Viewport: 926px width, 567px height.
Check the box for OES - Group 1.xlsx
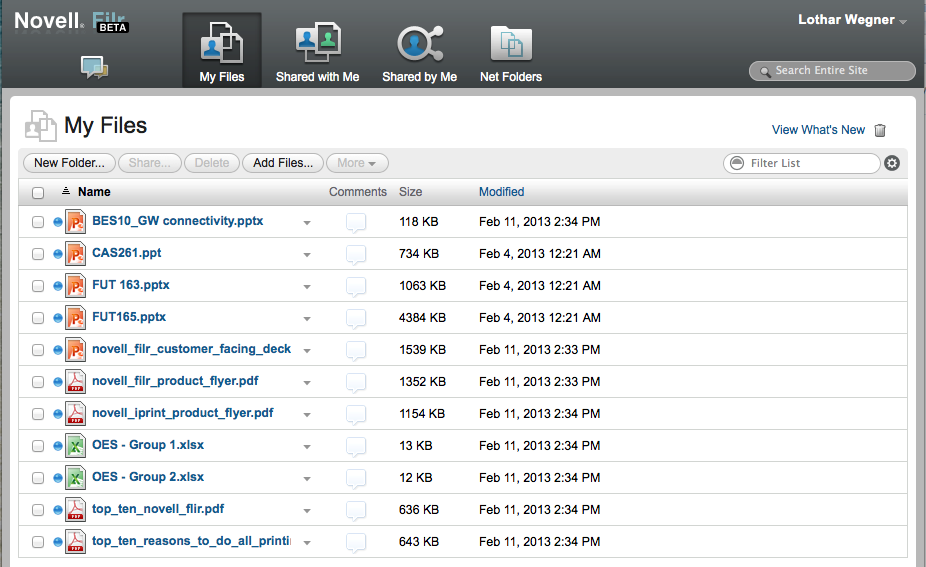coord(38,446)
